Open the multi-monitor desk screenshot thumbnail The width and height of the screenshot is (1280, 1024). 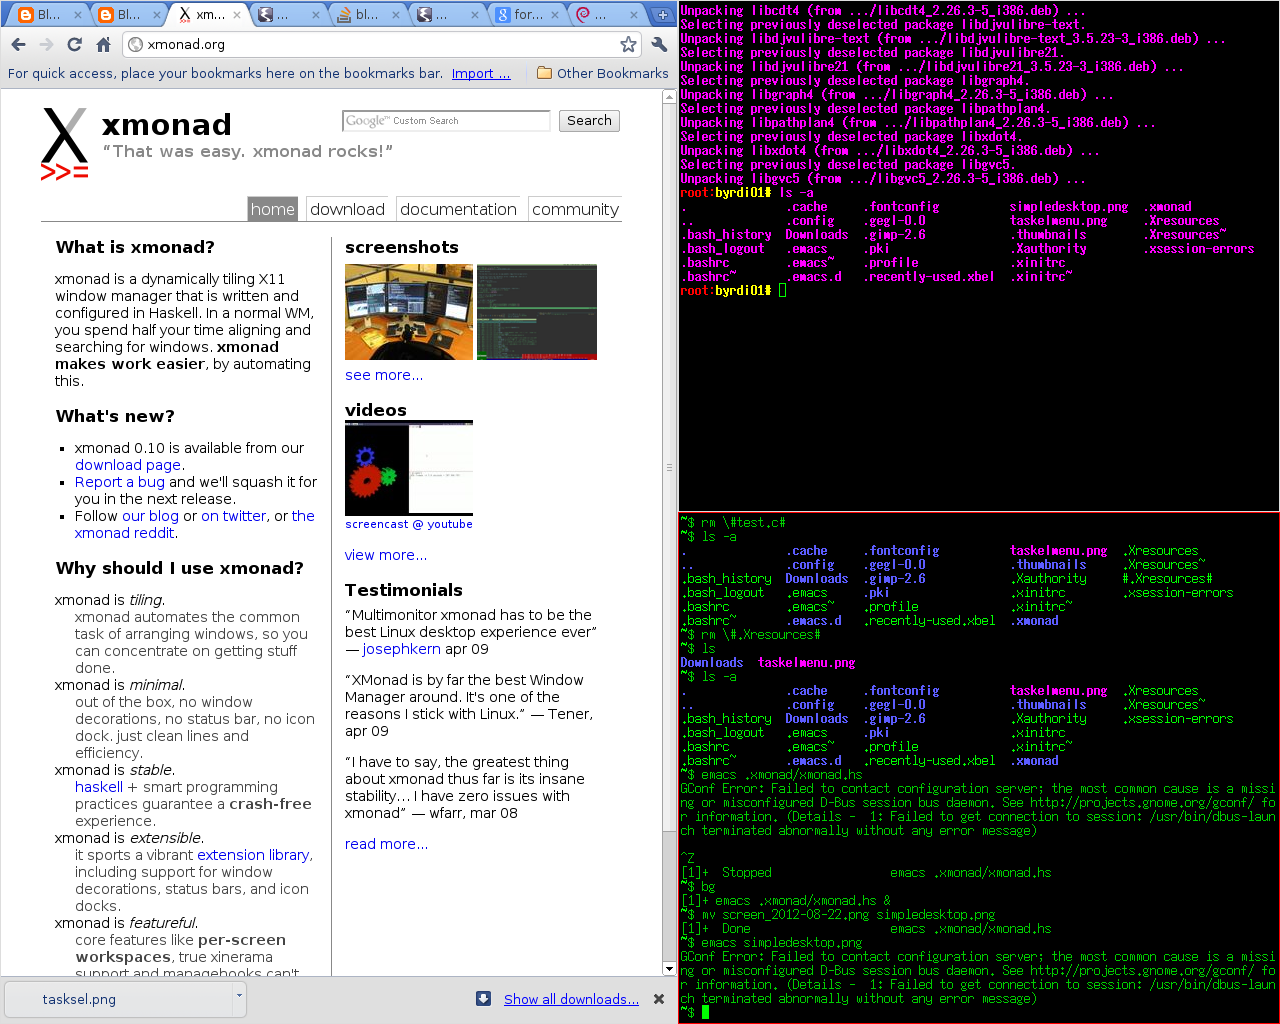tap(409, 312)
